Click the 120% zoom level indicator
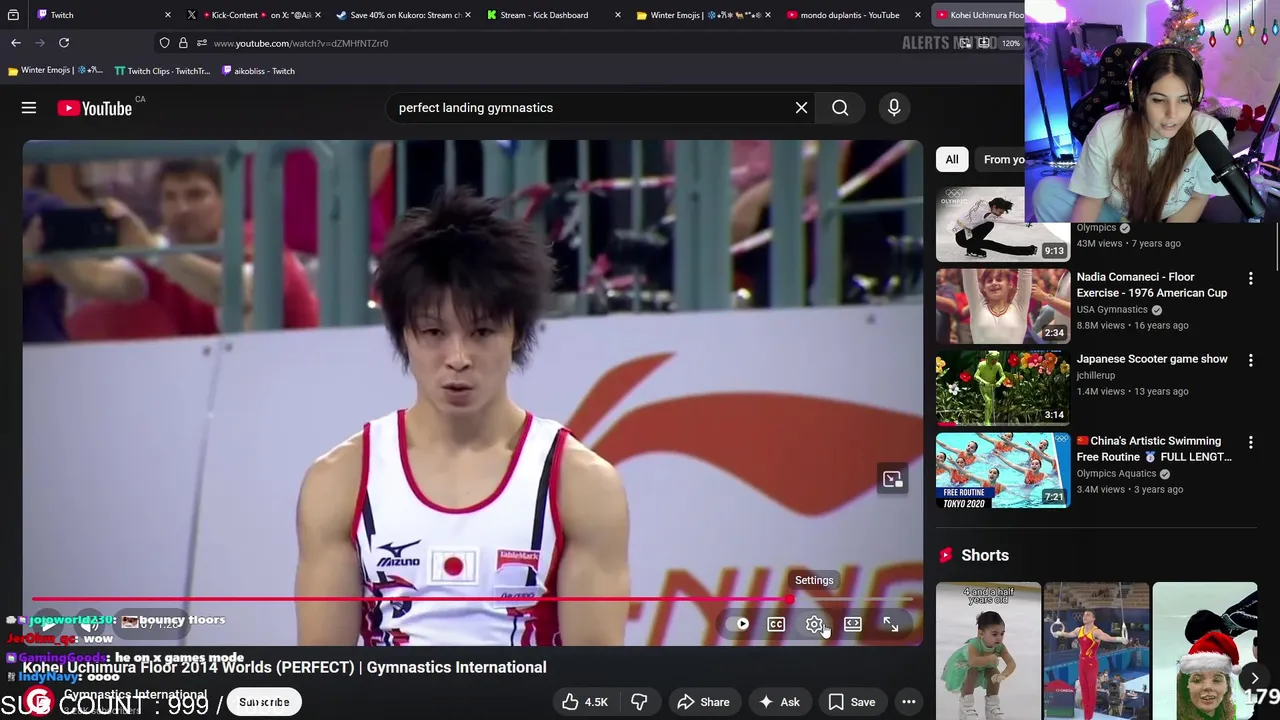Image resolution: width=1280 pixels, height=720 pixels. 1011,43
